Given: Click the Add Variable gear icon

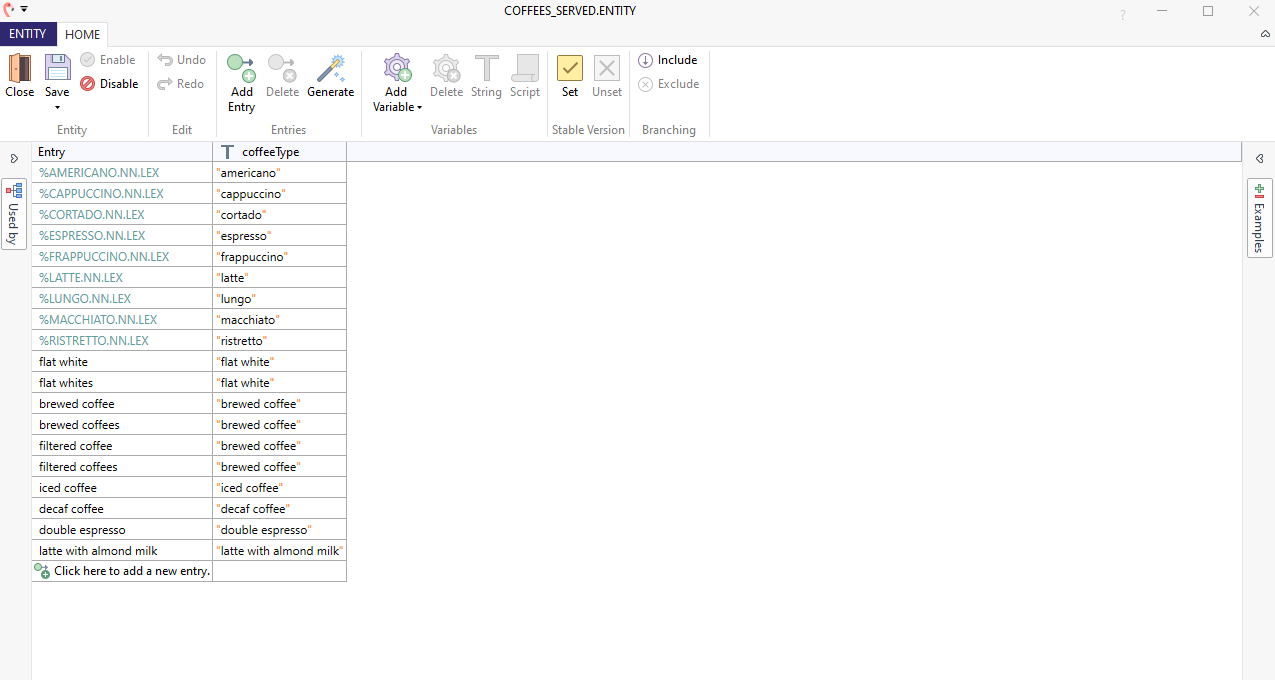Looking at the screenshot, I should tap(397, 68).
